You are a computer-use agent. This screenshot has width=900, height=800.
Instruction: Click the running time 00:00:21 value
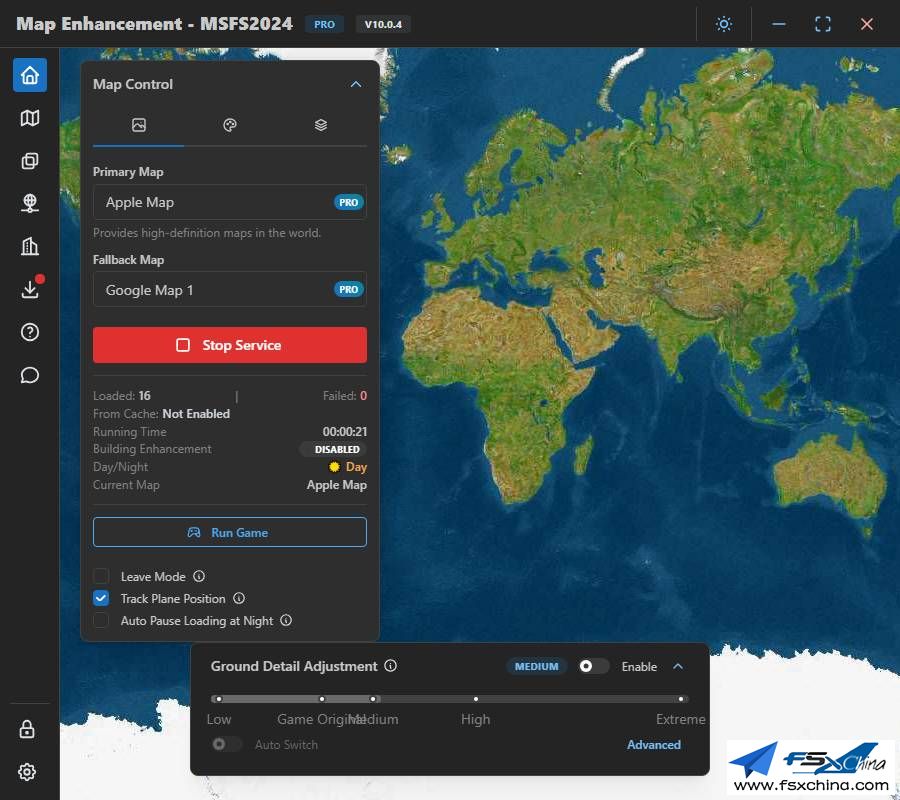click(344, 432)
